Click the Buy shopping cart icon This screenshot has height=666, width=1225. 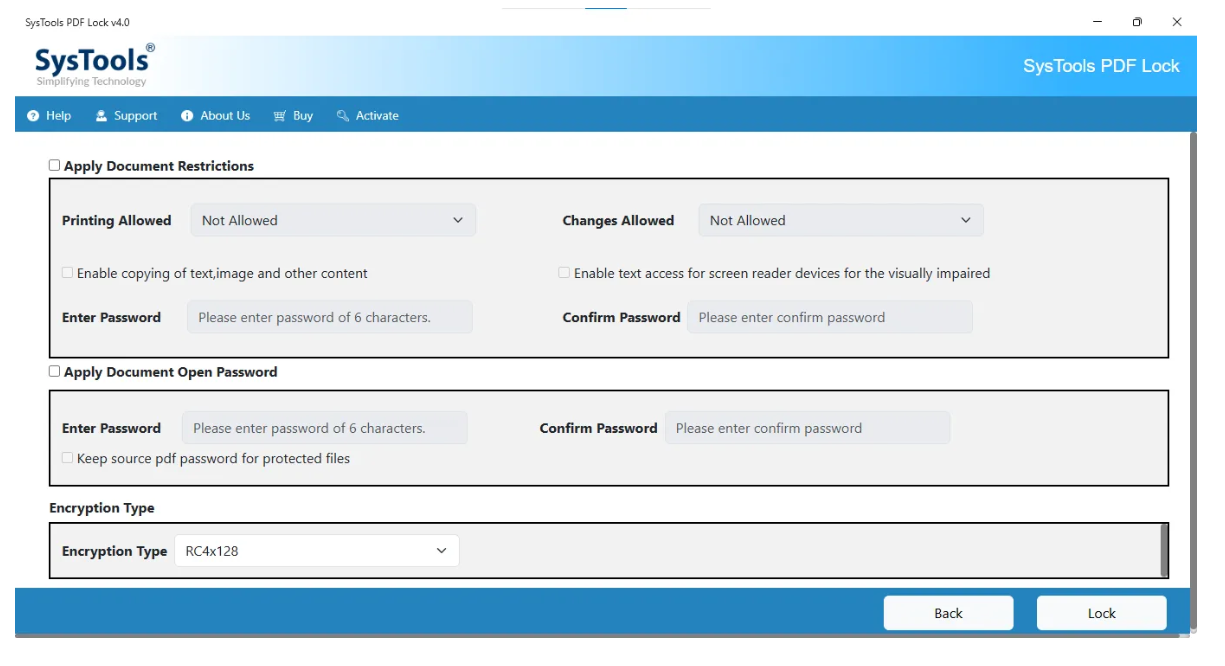(x=280, y=116)
